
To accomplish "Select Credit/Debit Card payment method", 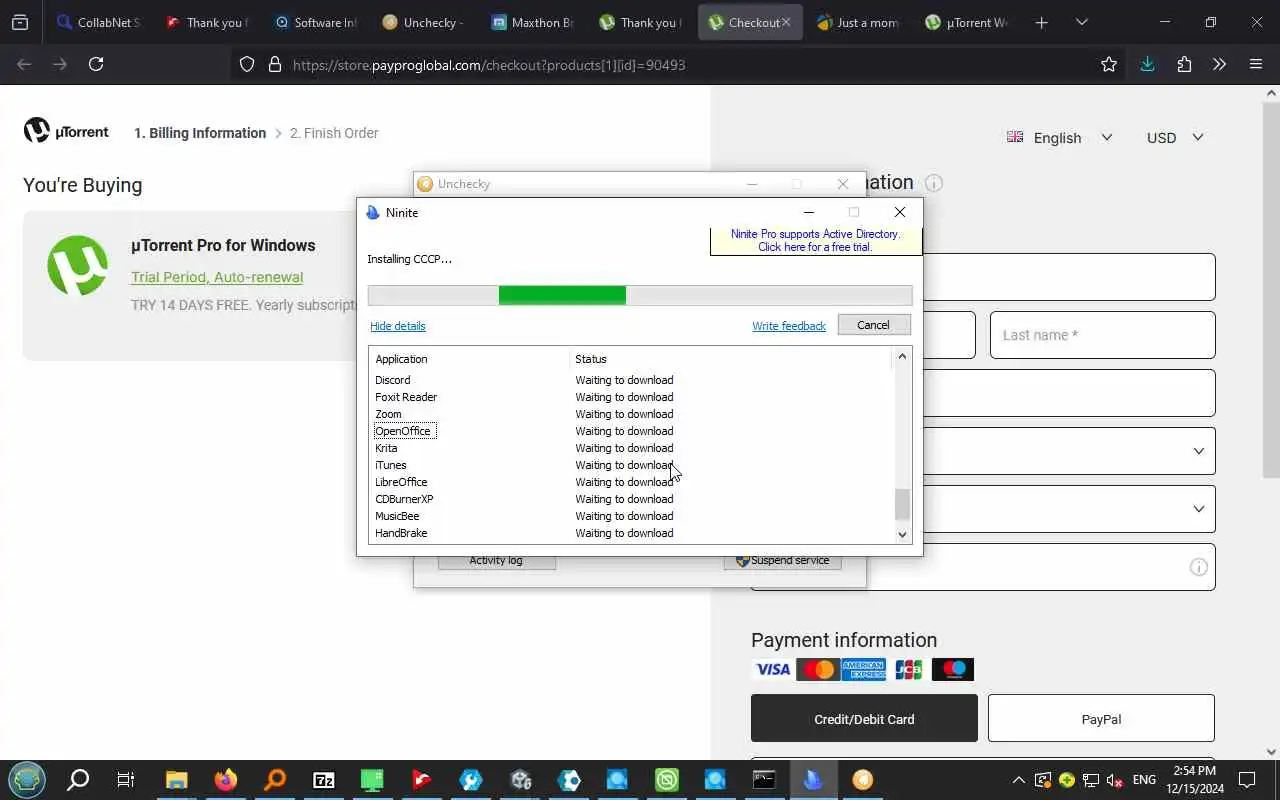I will coord(864,719).
